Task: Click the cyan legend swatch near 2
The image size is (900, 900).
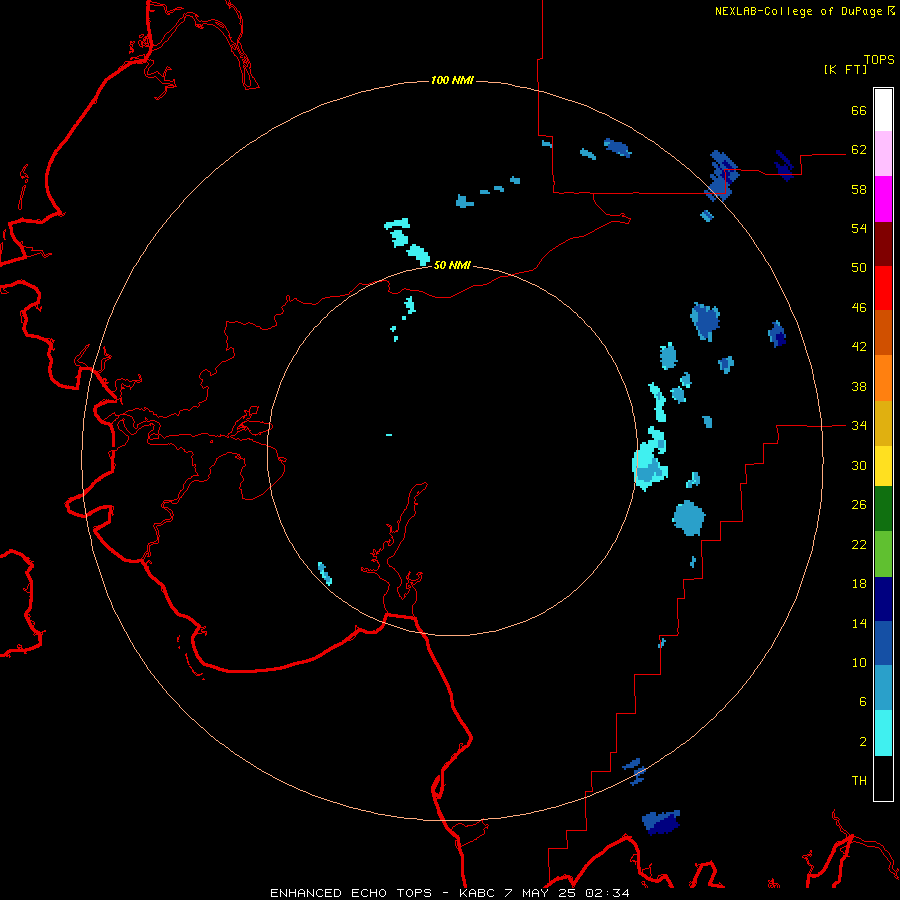Action: pyautogui.click(x=883, y=733)
